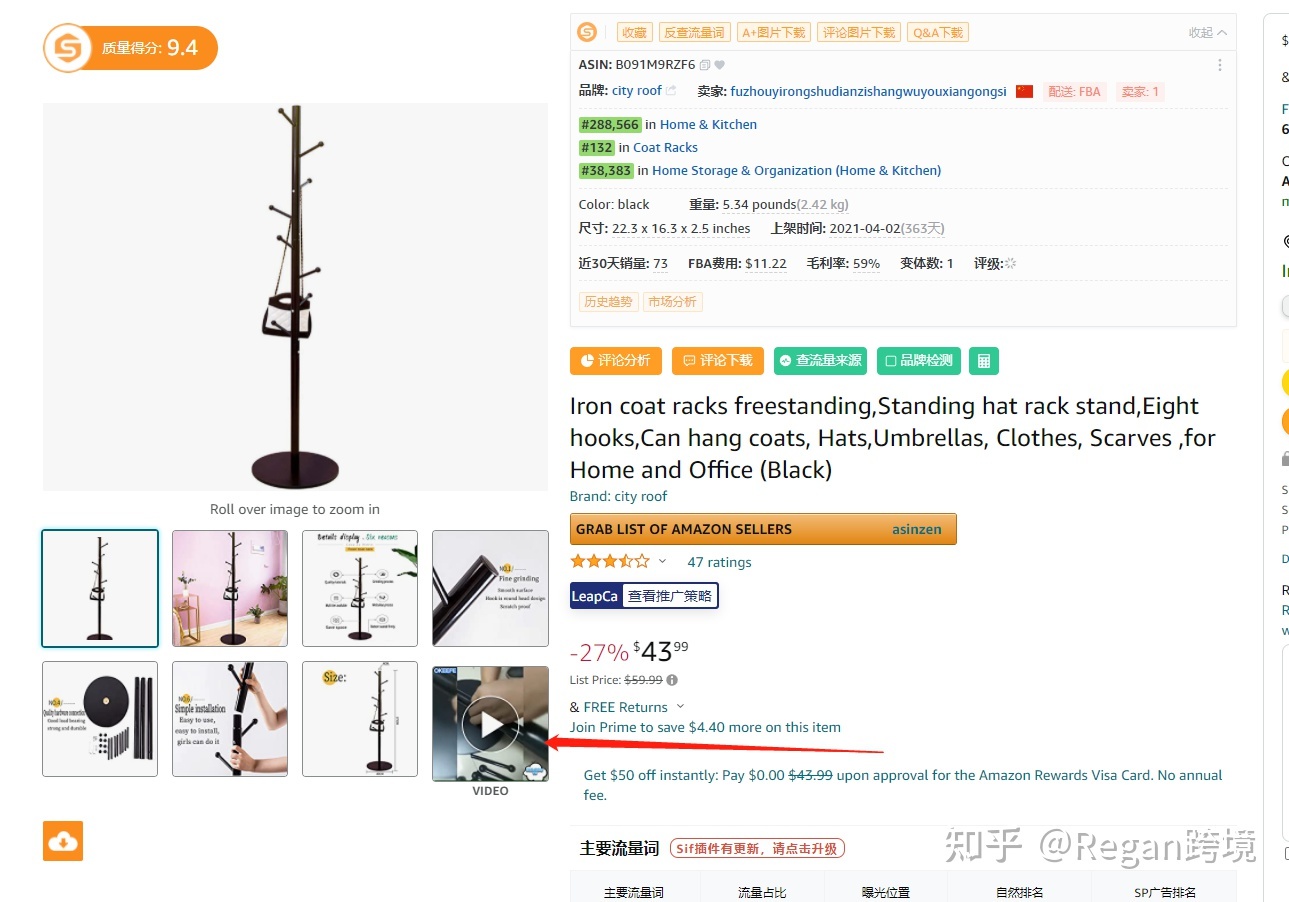Play the product video thumbnail
1289x902 pixels.
pos(490,724)
